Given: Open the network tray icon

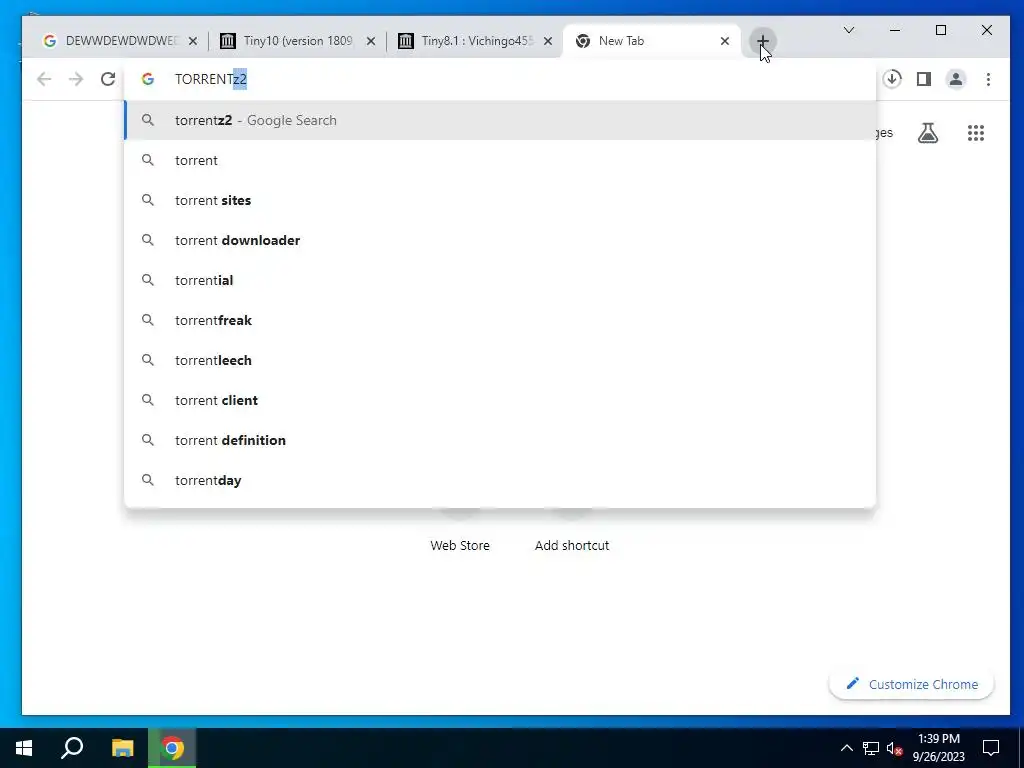Looking at the screenshot, I should click(871, 748).
